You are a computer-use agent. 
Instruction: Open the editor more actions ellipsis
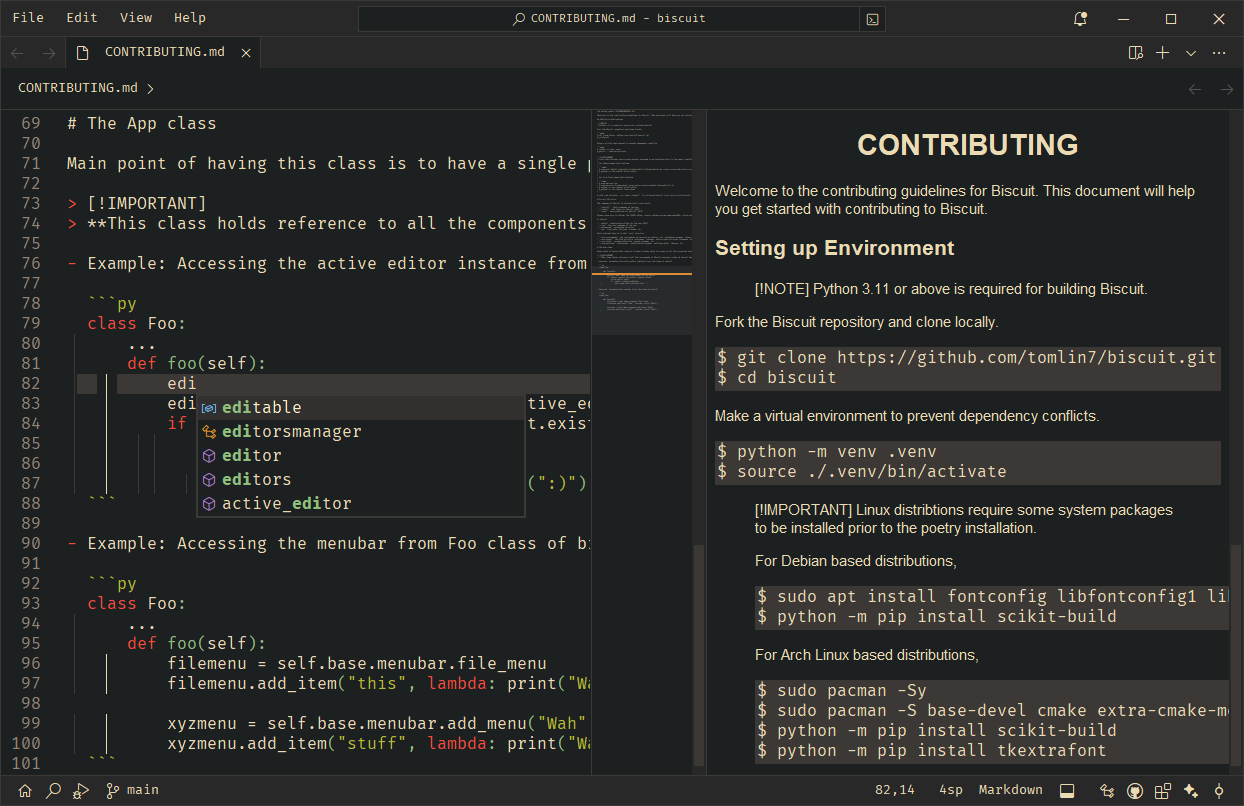click(x=1219, y=53)
